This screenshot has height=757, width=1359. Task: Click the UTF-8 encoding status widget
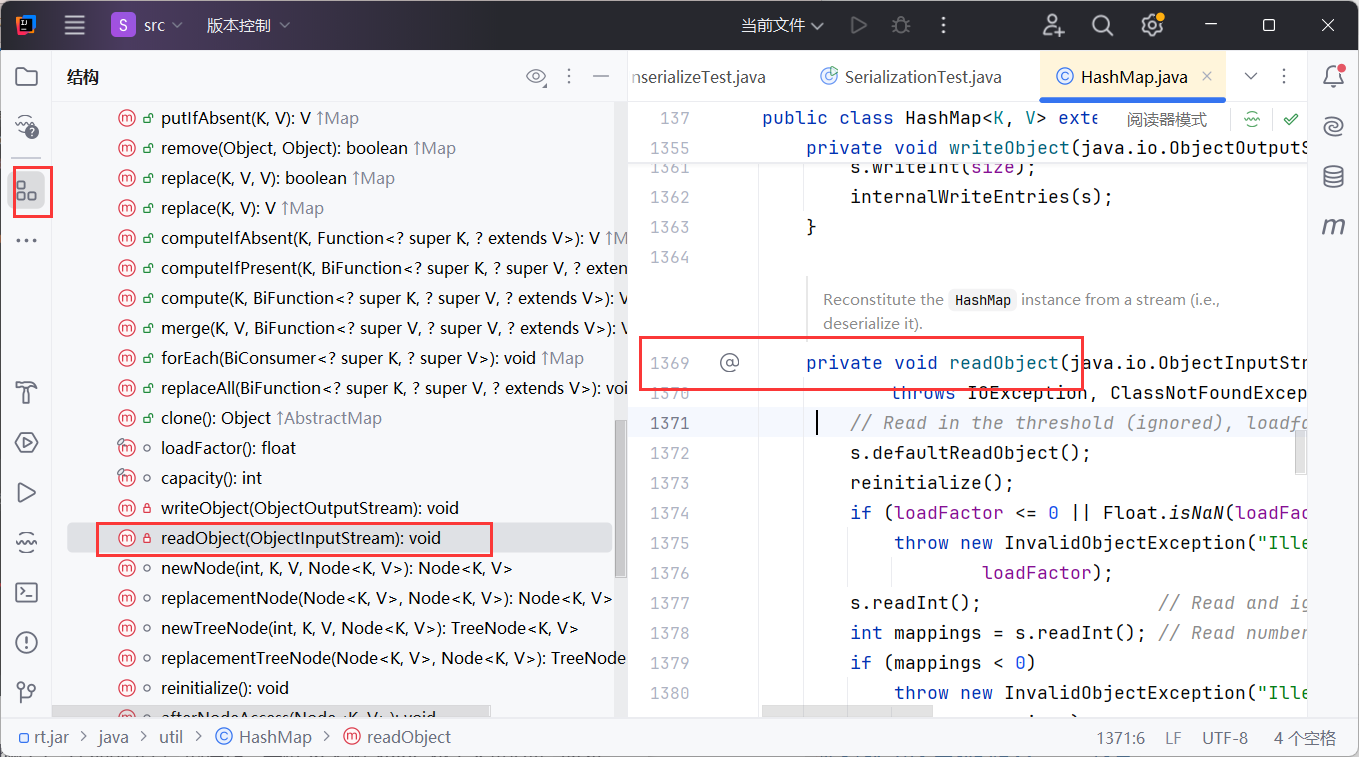1224,738
